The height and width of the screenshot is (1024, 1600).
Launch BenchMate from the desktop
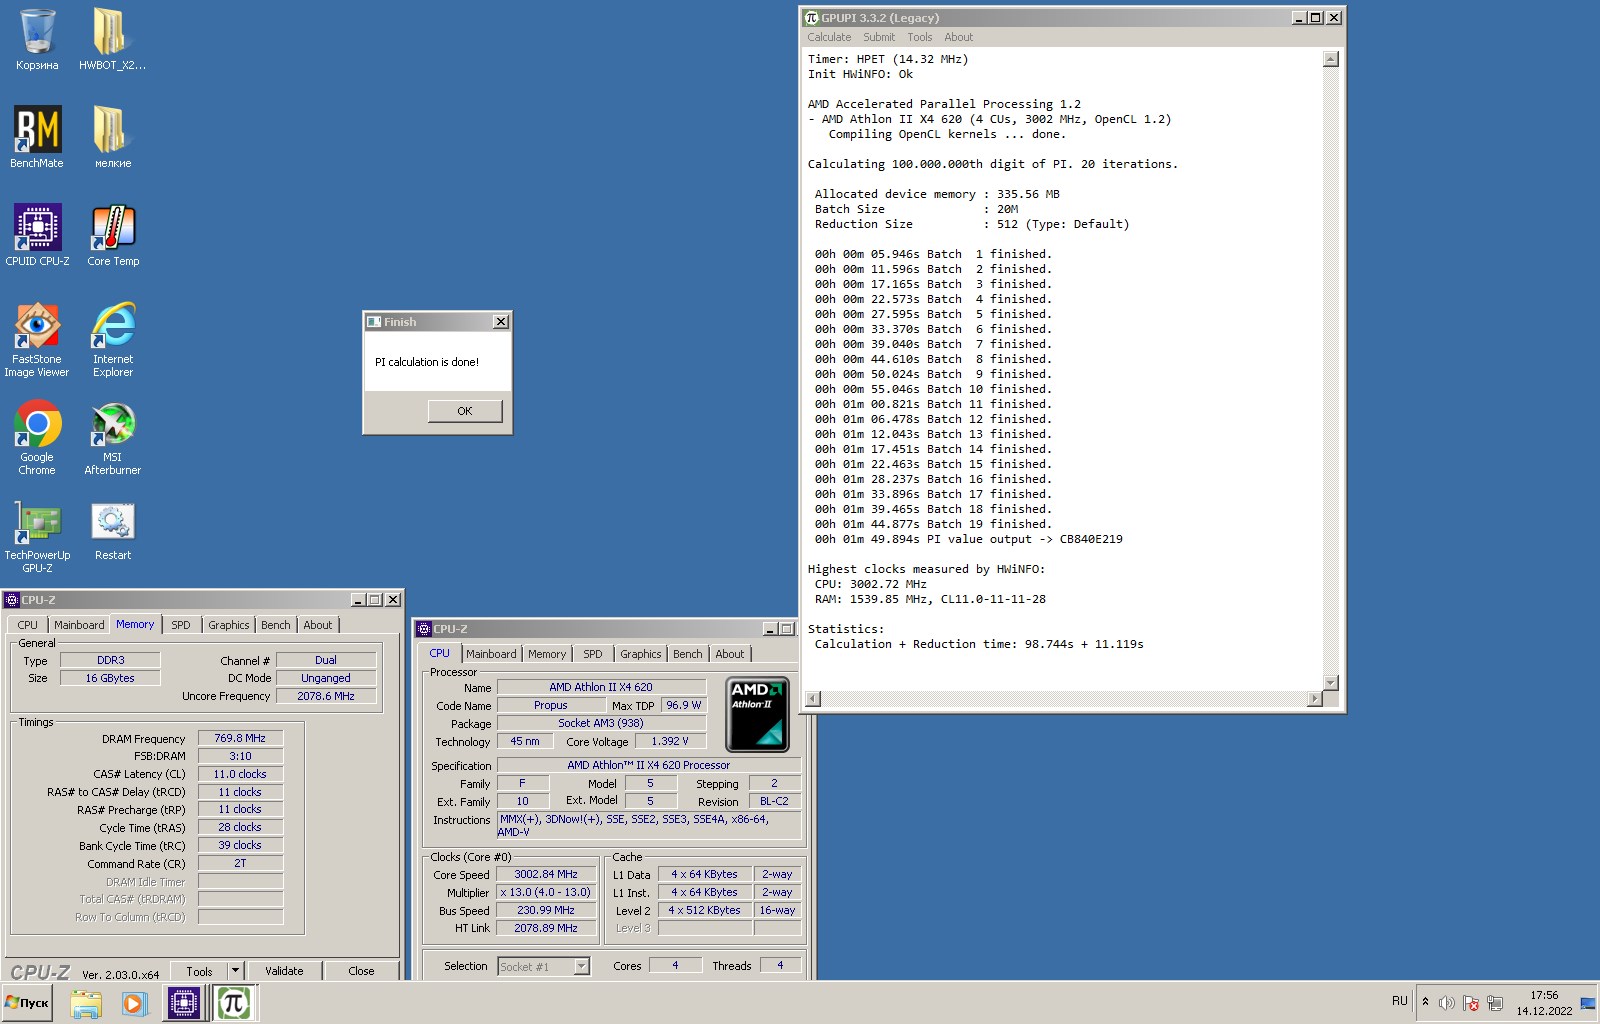point(37,138)
